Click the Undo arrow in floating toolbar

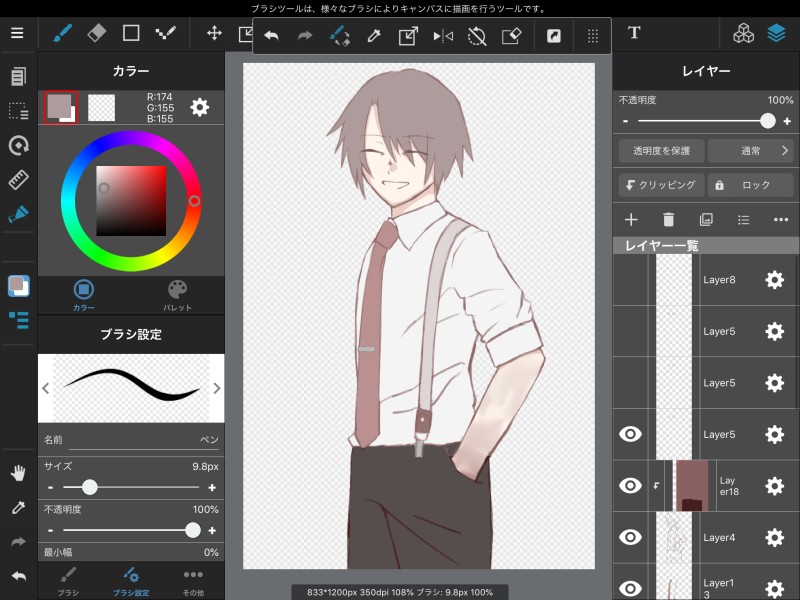coord(271,37)
